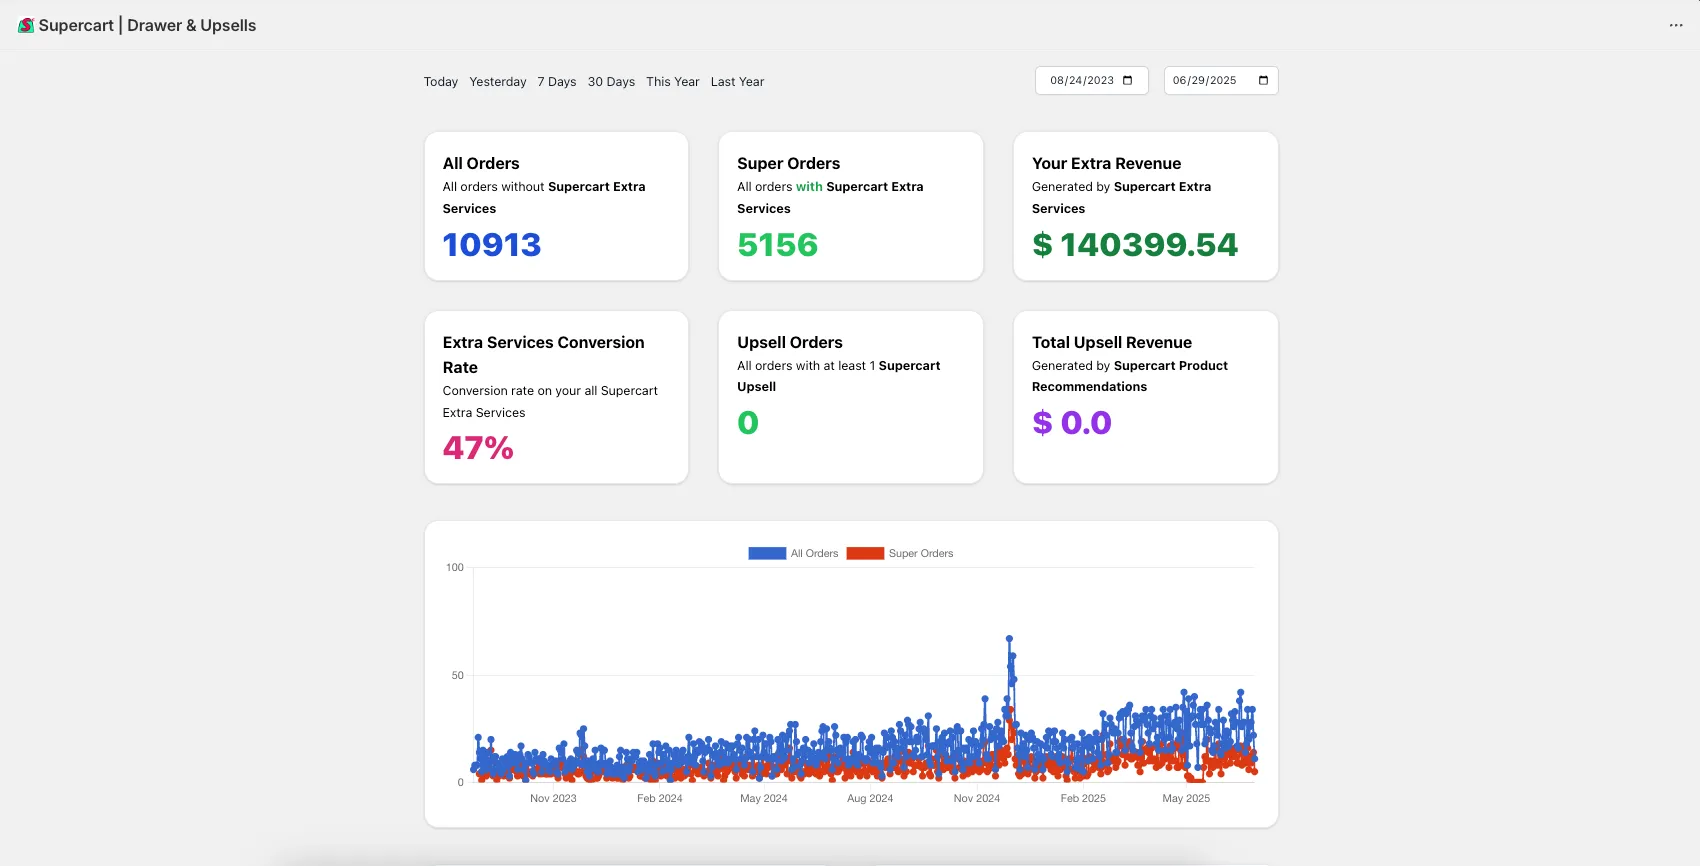Viewport: 1700px width, 866px height.
Task: Click the extra revenue value $ 140399.54
Action: (1135, 245)
